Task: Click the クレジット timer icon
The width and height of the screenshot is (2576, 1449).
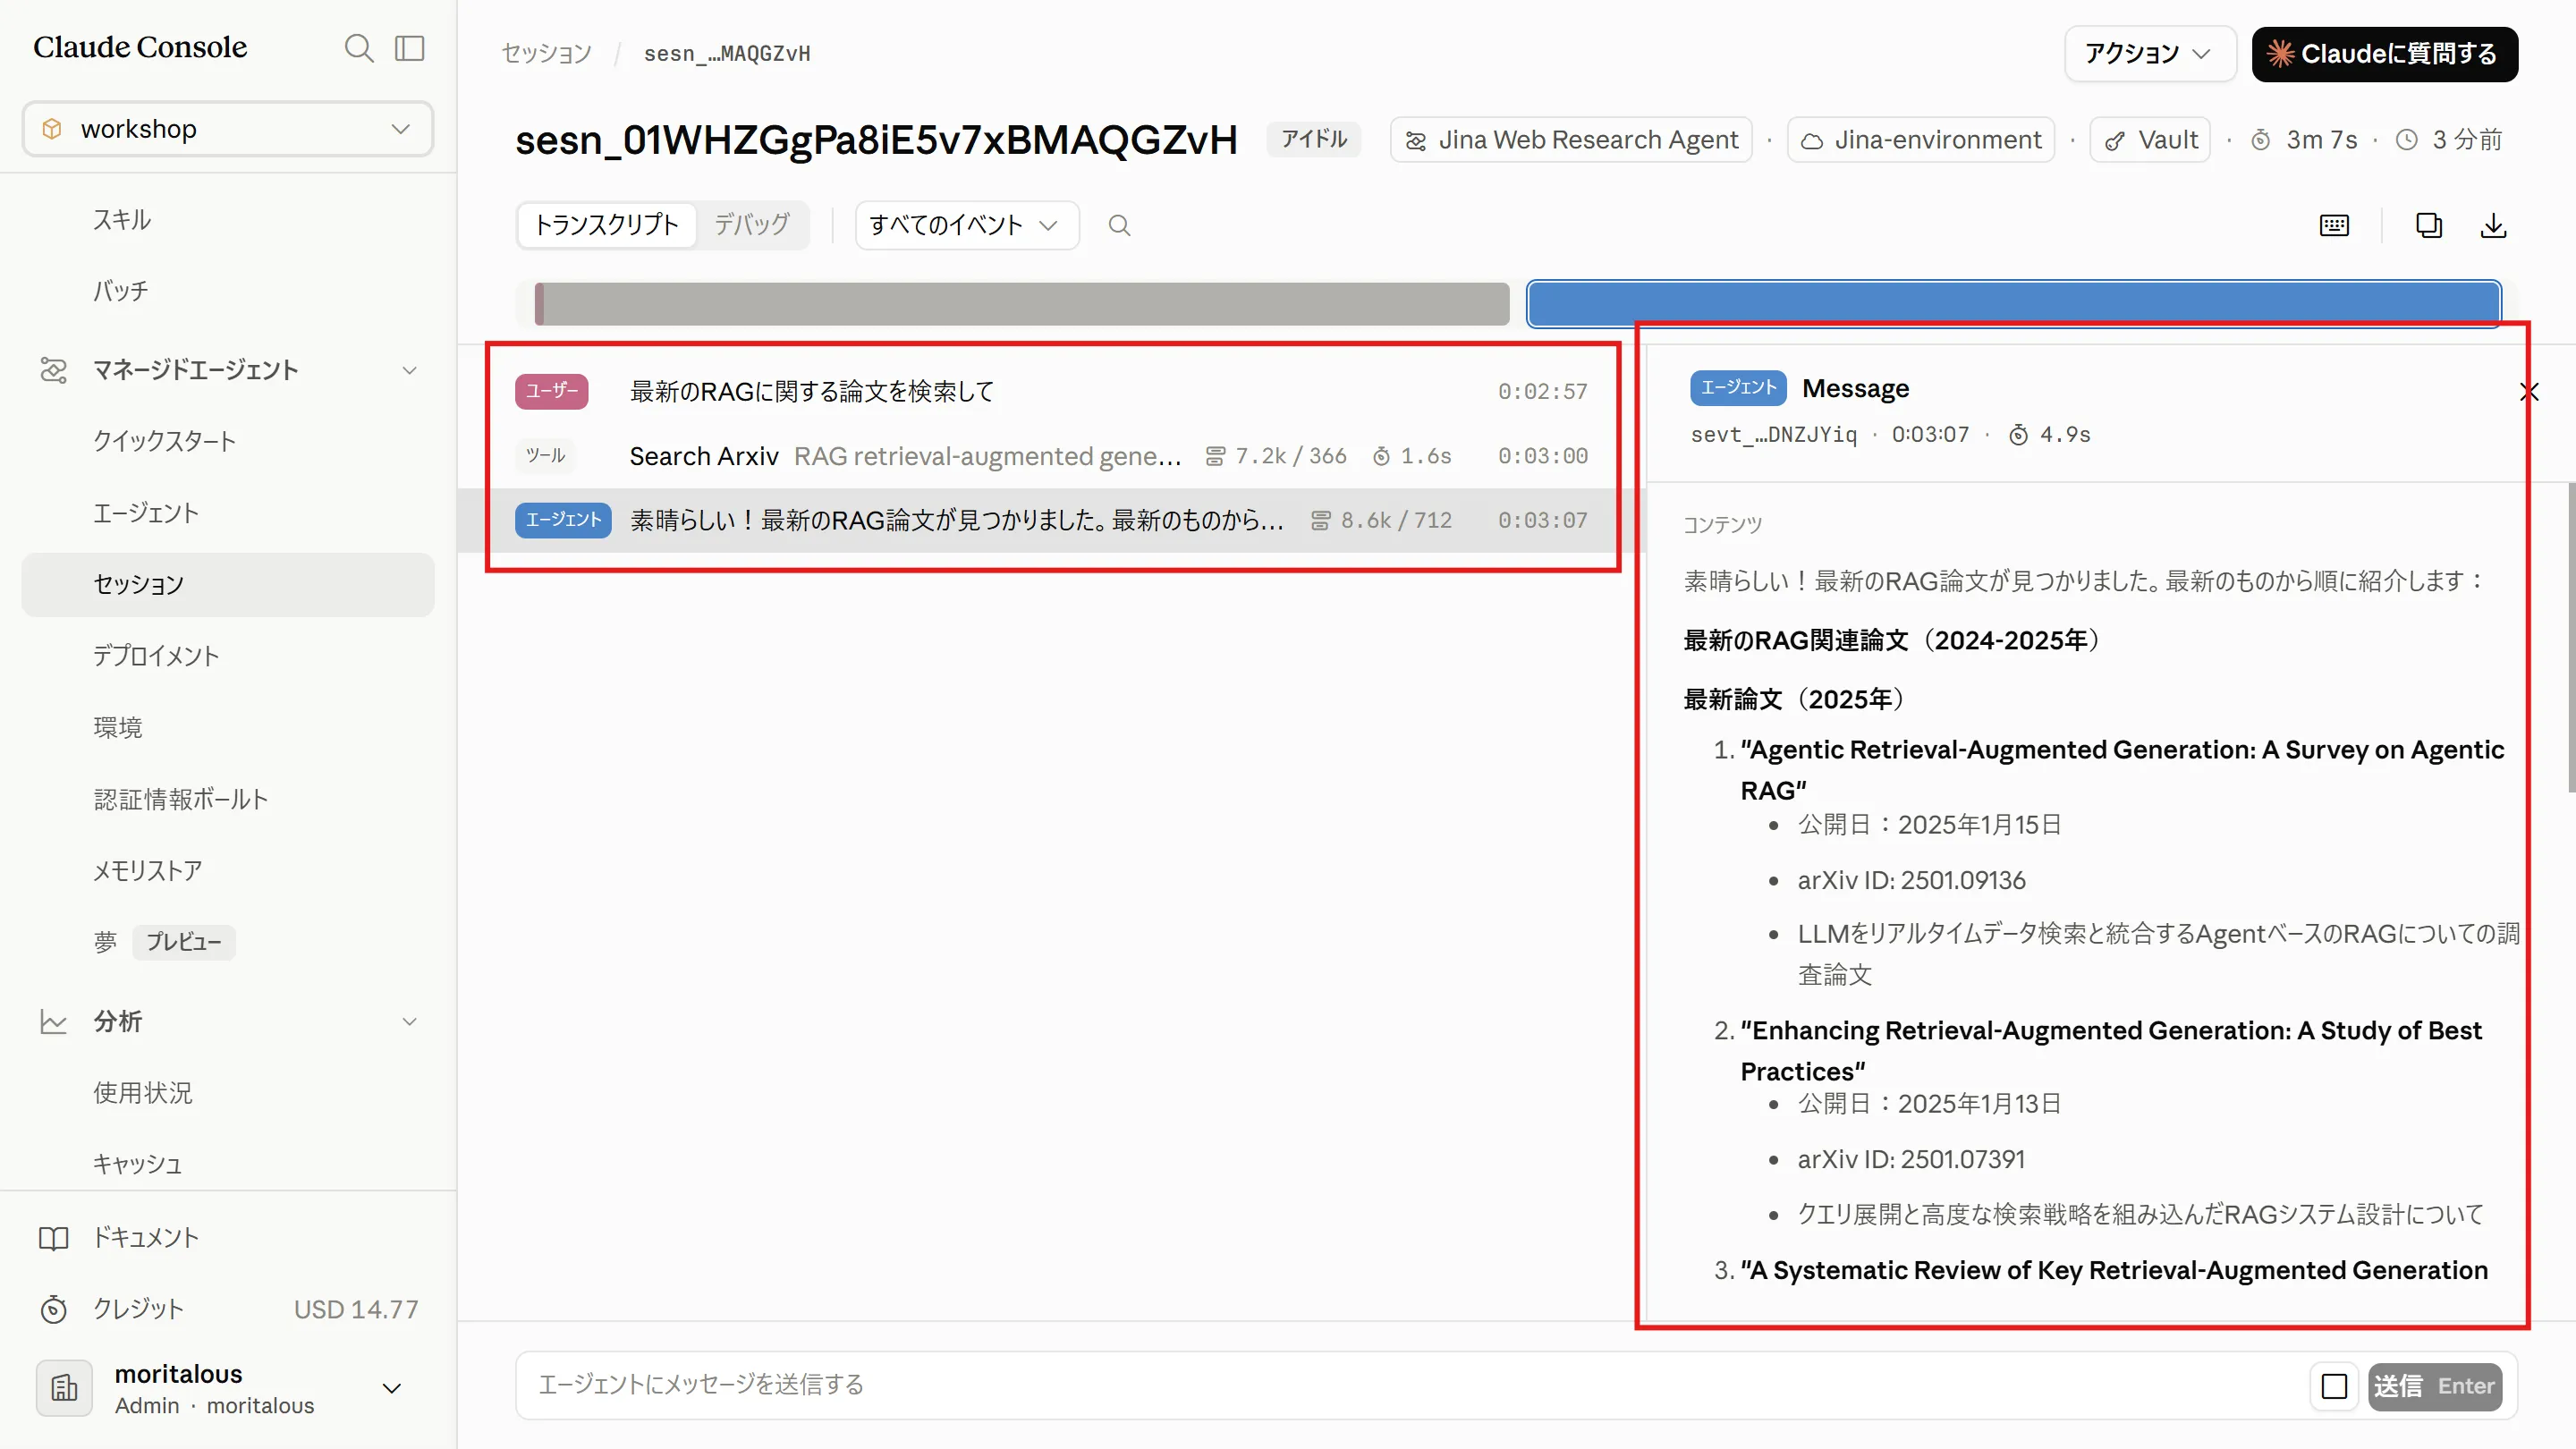Action: 53,1309
